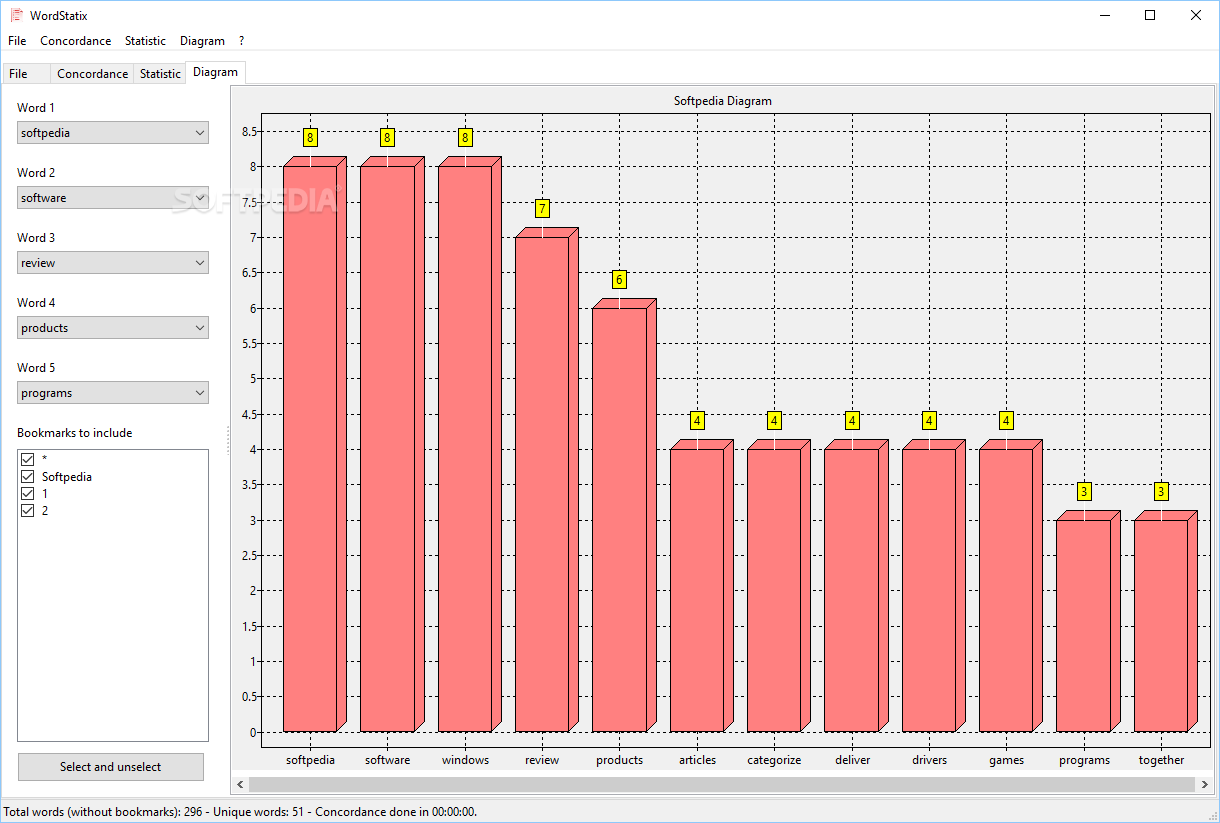Click the status bar total words text

[x=240, y=812]
